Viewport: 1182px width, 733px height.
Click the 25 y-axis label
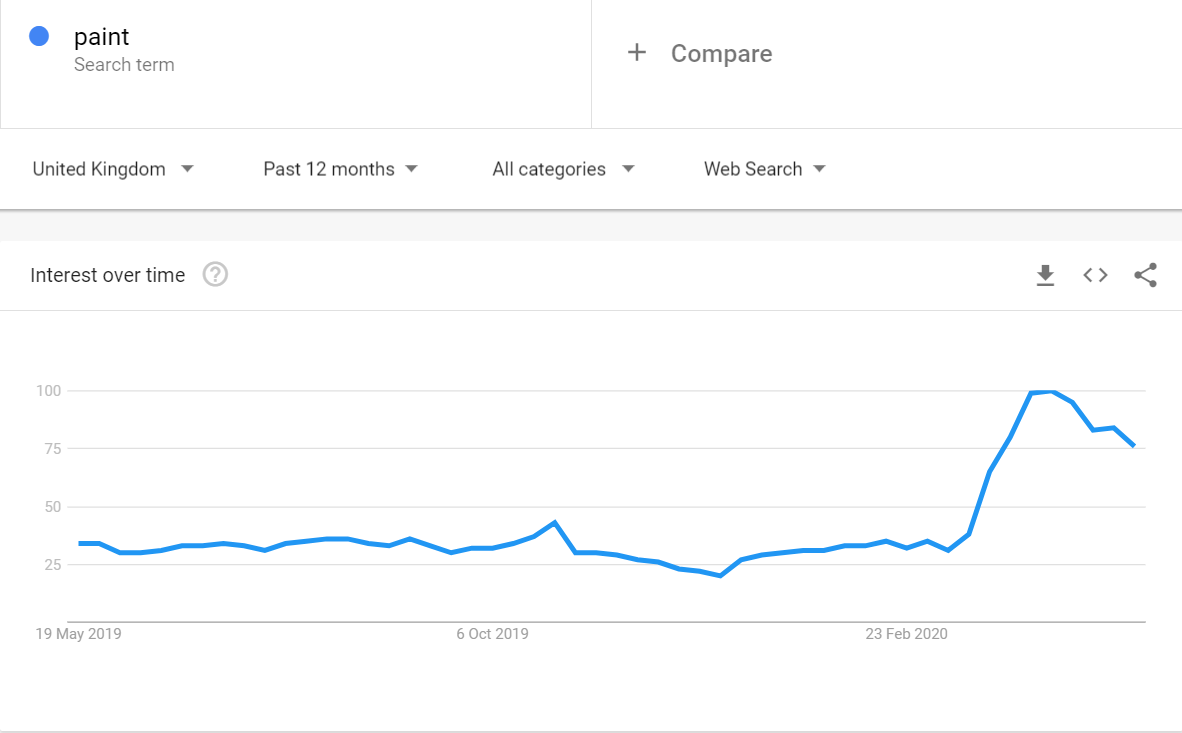pos(53,565)
